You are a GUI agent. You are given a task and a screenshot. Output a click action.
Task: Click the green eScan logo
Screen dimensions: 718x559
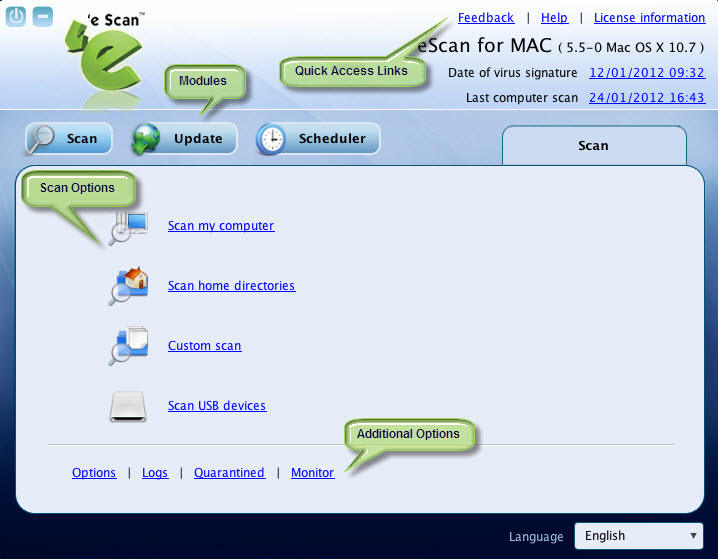pos(105,55)
